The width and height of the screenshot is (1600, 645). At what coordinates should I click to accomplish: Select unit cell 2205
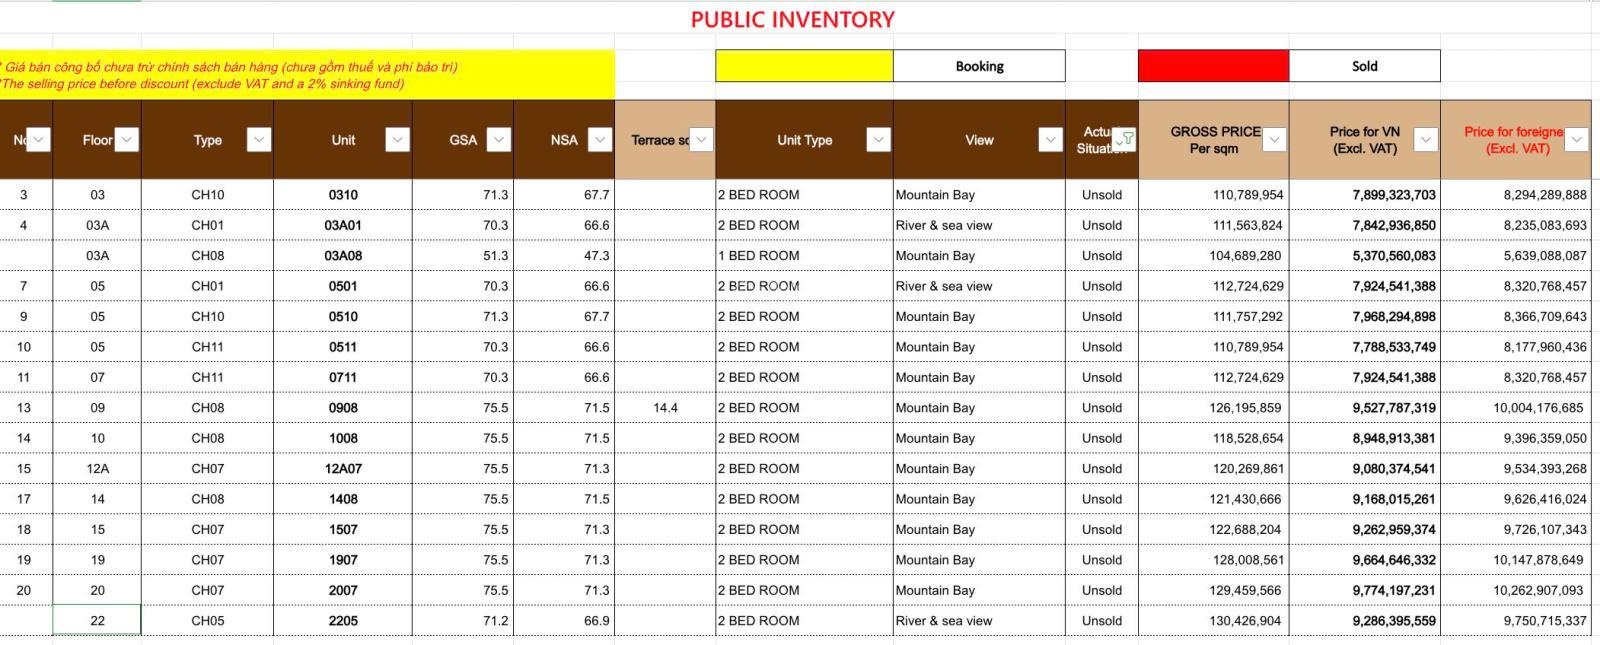(343, 621)
